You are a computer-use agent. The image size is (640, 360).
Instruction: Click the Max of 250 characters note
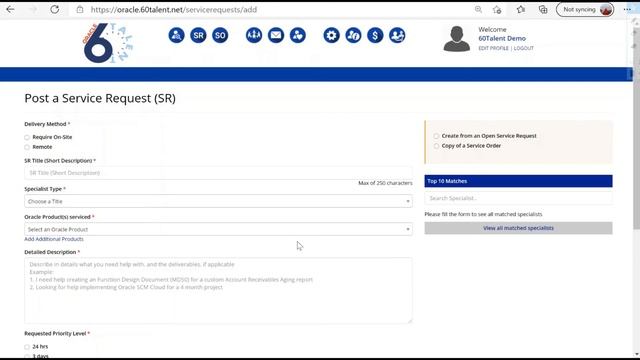tap(385, 183)
